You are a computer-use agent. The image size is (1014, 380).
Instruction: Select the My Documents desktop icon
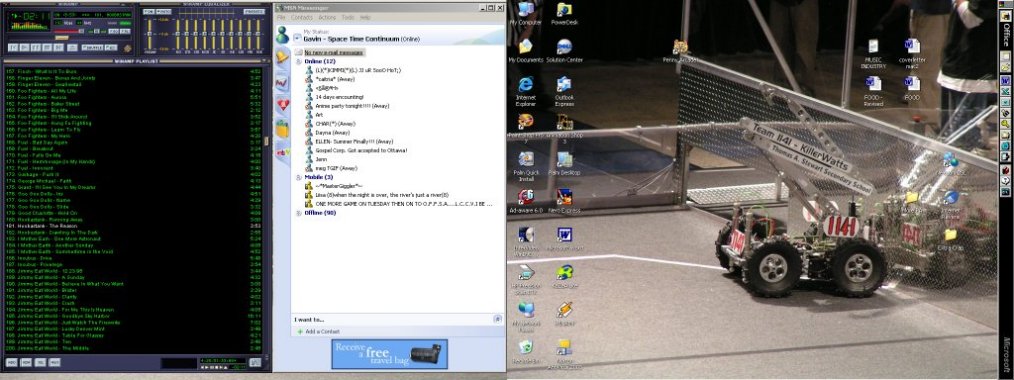(525, 50)
